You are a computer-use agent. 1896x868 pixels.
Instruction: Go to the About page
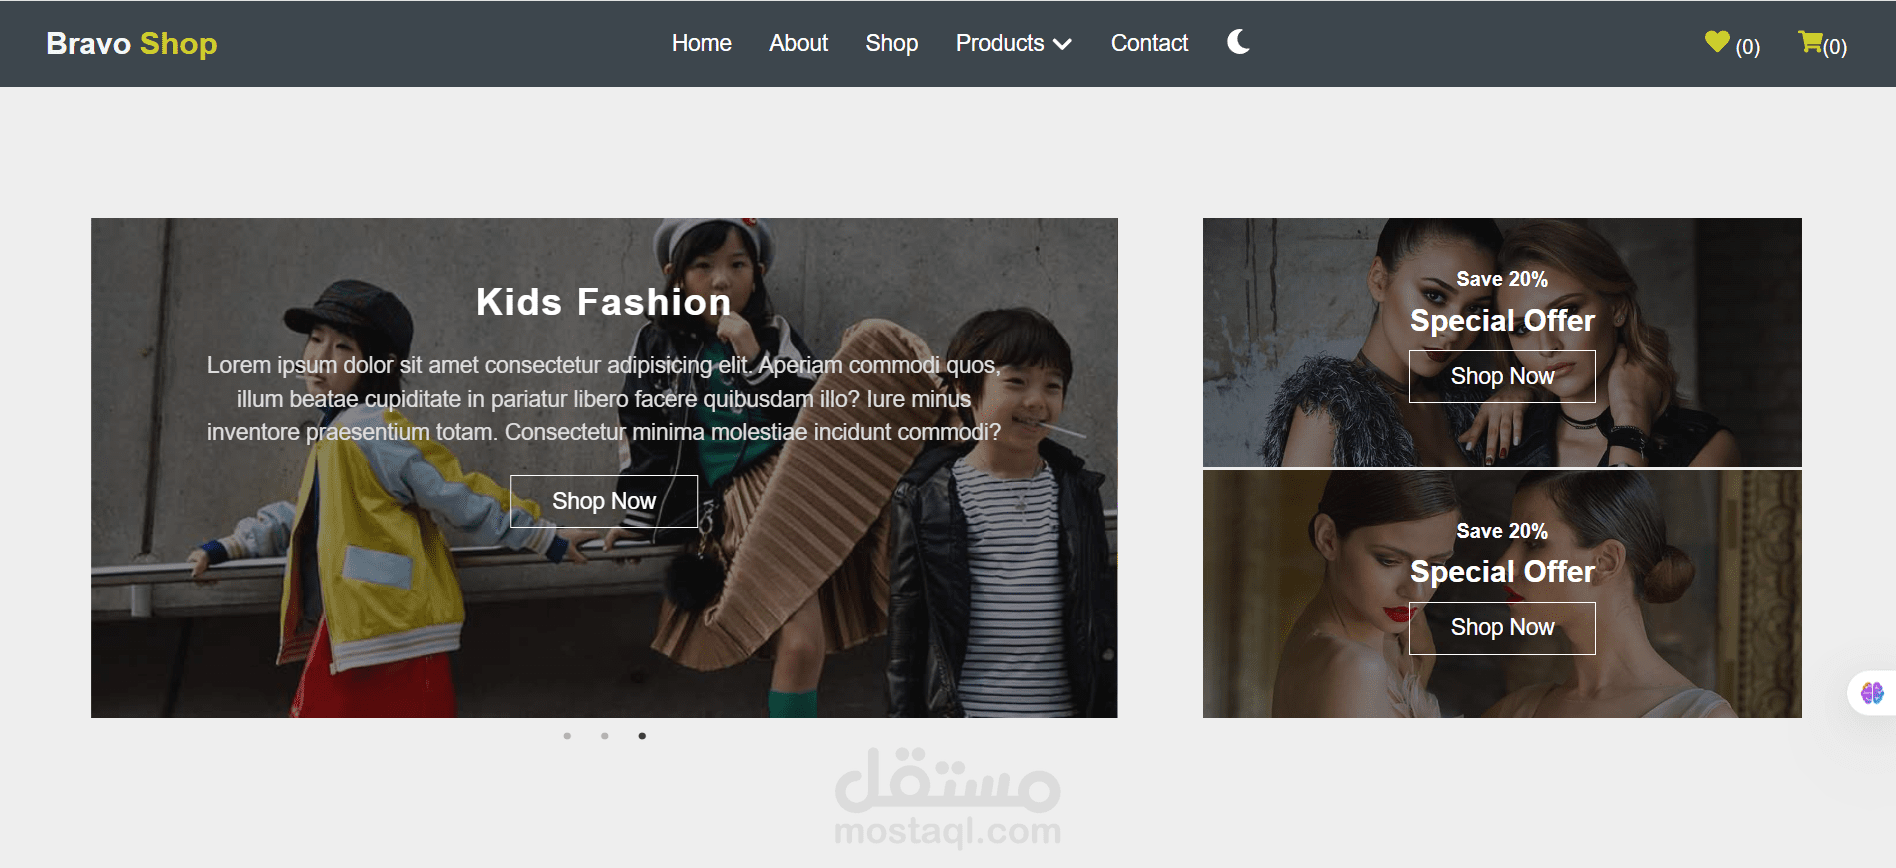point(798,43)
